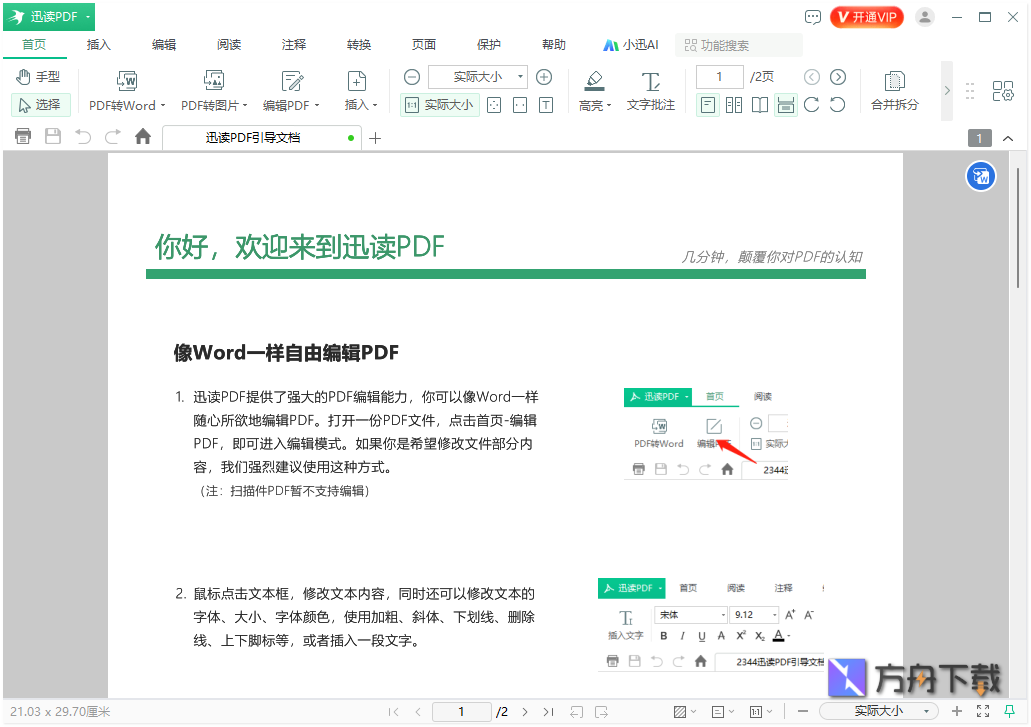Switch to the 编辑 ribbon tab
Image resolution: width=1031 pixels, height=727 pixels.
click(164, 45)
